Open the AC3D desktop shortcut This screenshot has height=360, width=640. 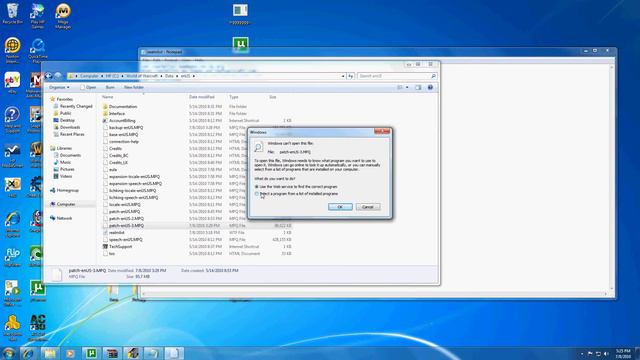click(38, 327)
